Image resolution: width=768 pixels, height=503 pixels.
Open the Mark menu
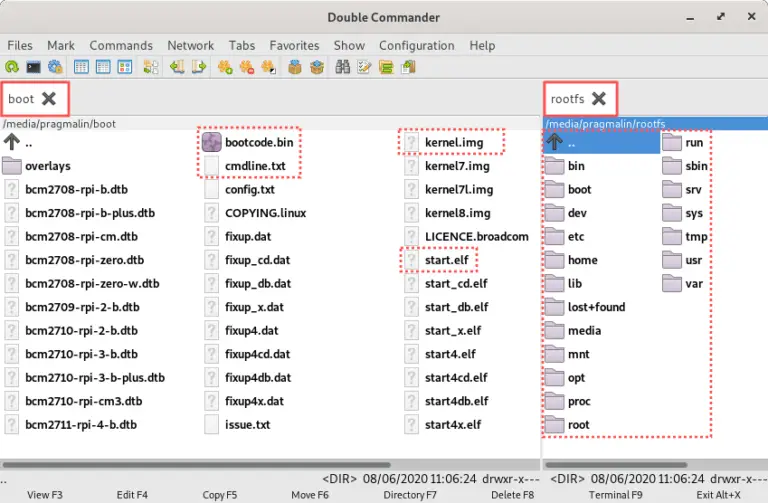pyautogui.click(x=61, y=46)
